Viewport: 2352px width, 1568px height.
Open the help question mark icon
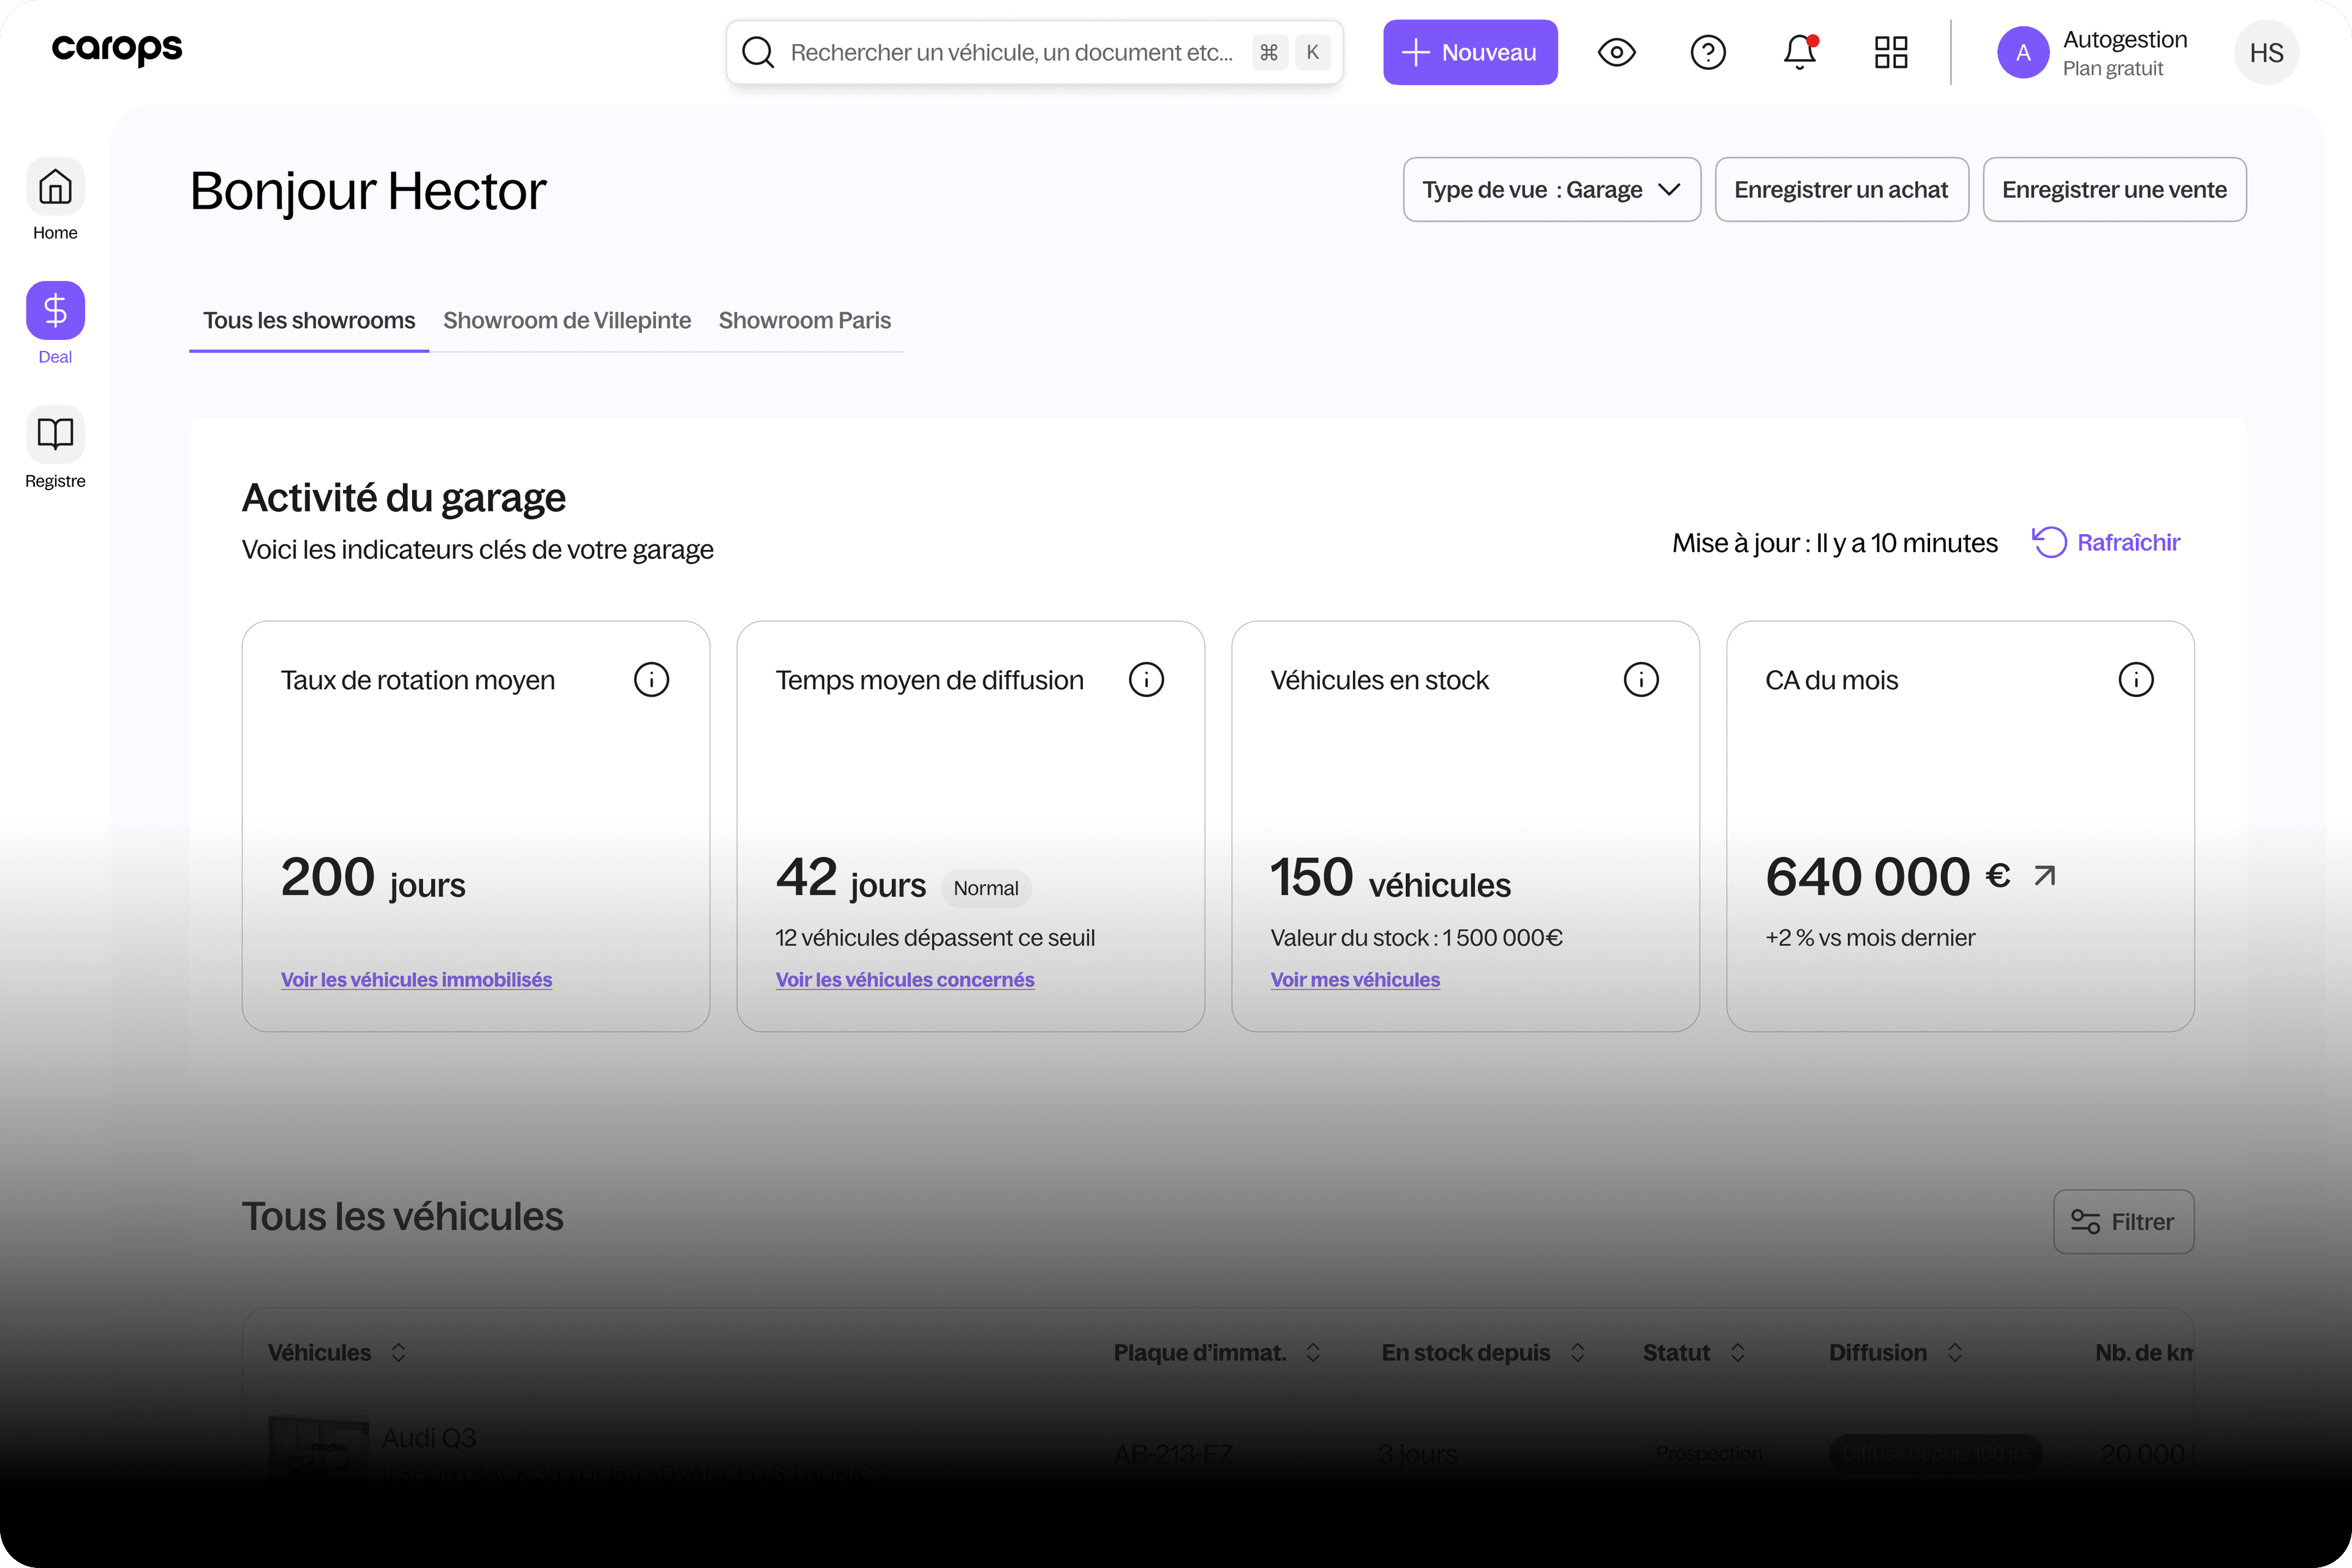[x=1708, y=52]
